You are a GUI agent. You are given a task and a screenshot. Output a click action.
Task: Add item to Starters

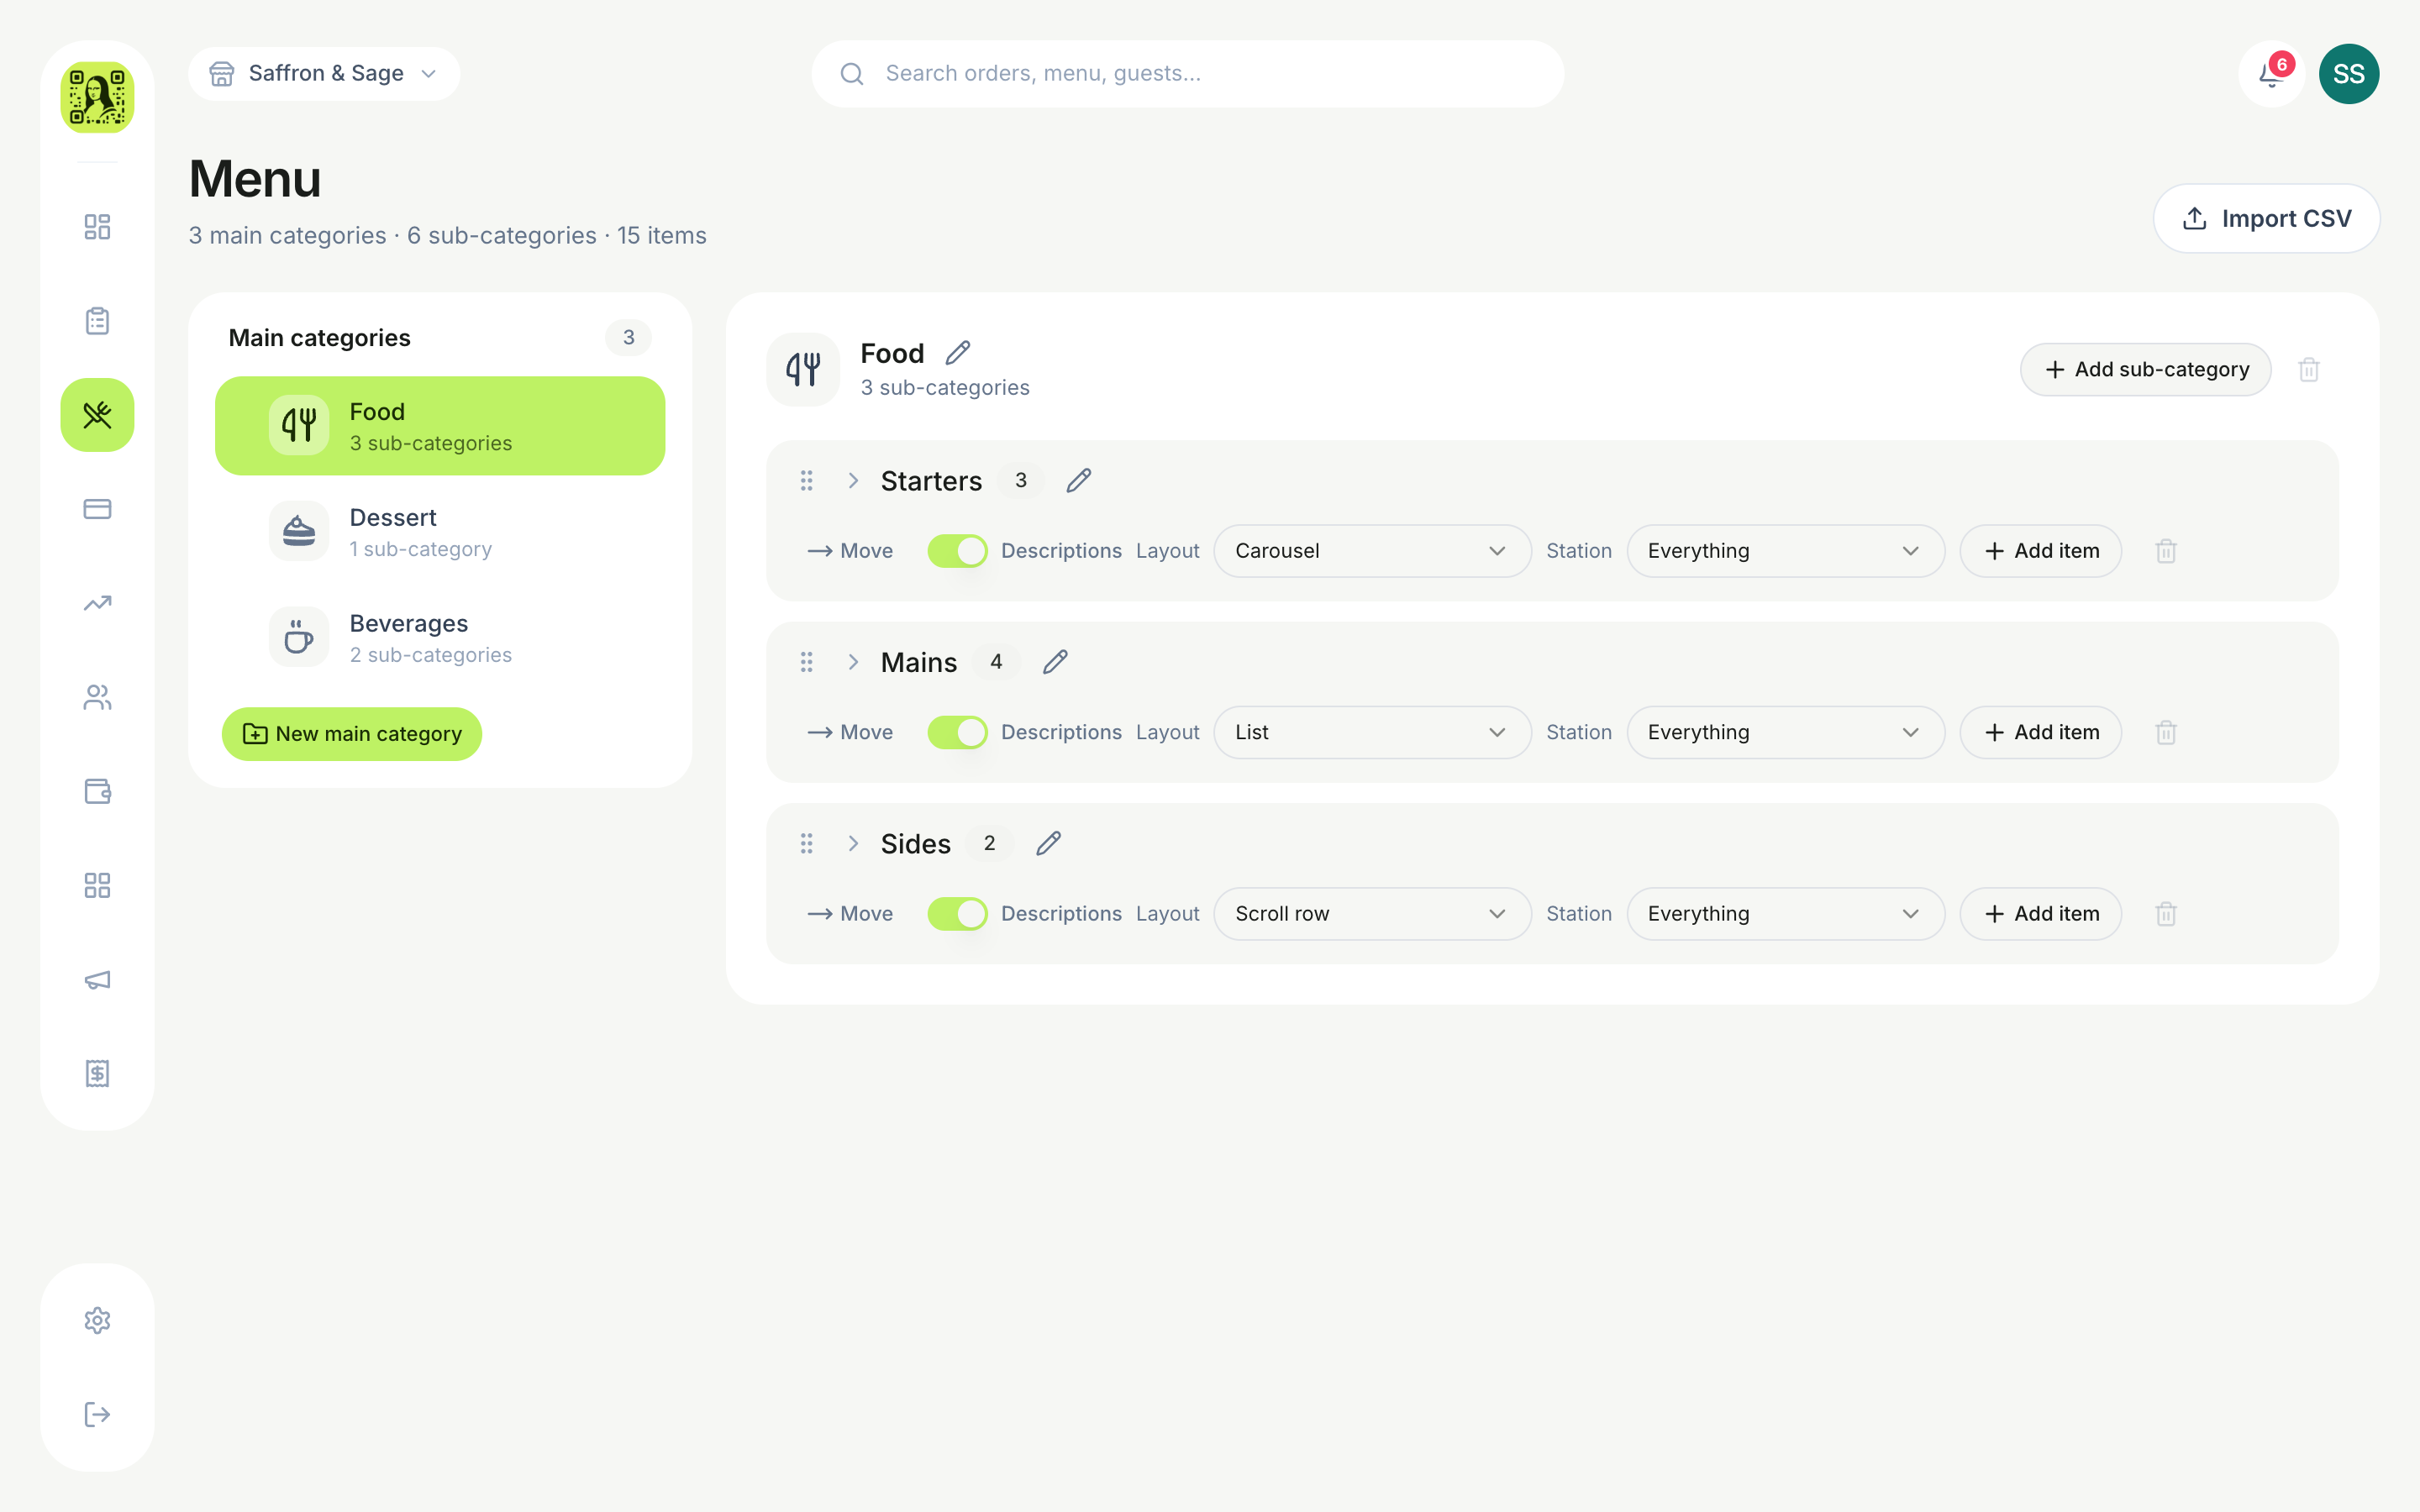(2040, 551)
